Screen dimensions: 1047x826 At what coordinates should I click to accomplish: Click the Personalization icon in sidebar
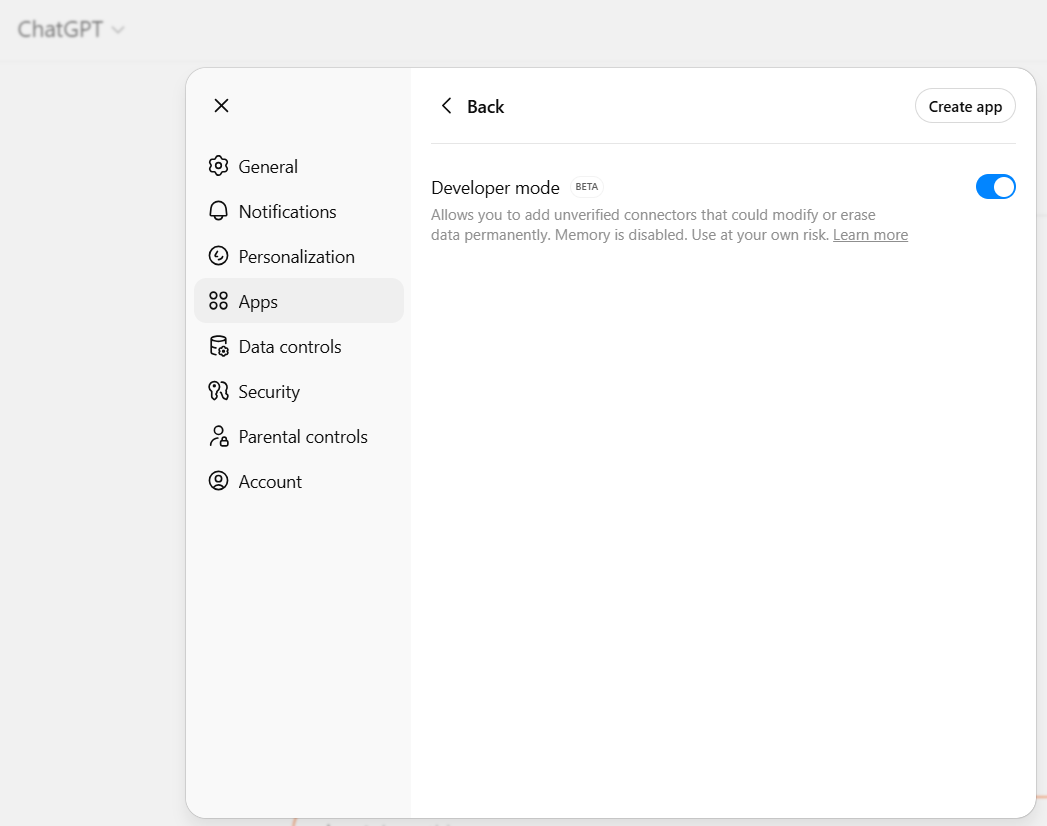218,256
